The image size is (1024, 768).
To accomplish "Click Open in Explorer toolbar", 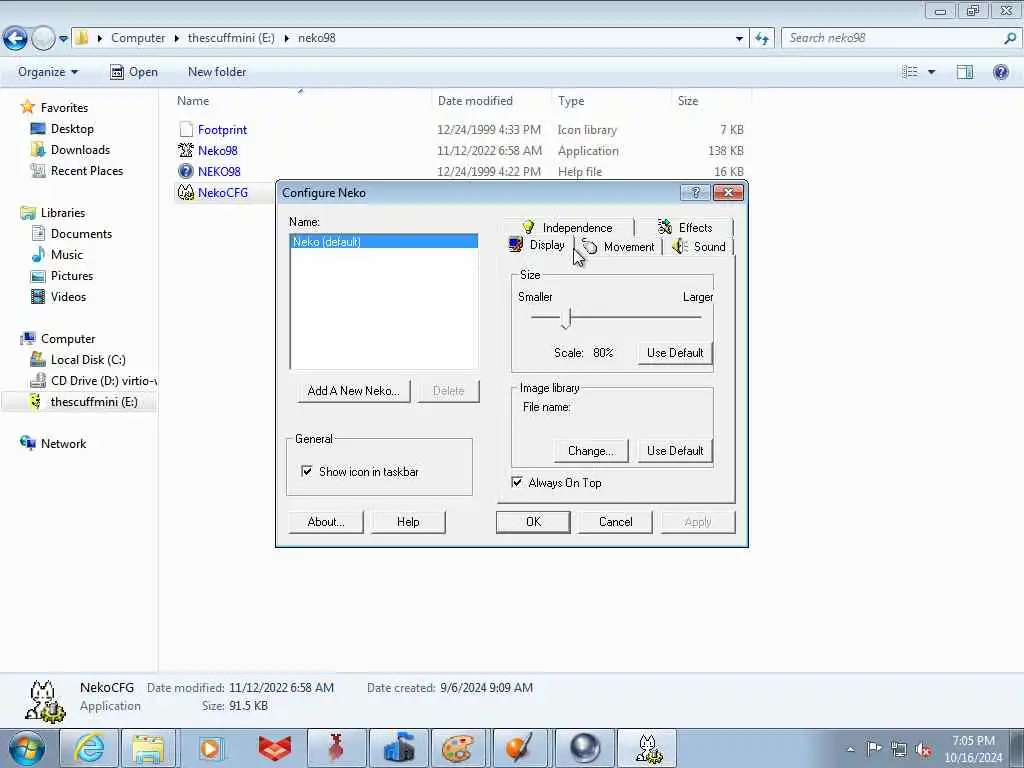I will pos(134,72).
